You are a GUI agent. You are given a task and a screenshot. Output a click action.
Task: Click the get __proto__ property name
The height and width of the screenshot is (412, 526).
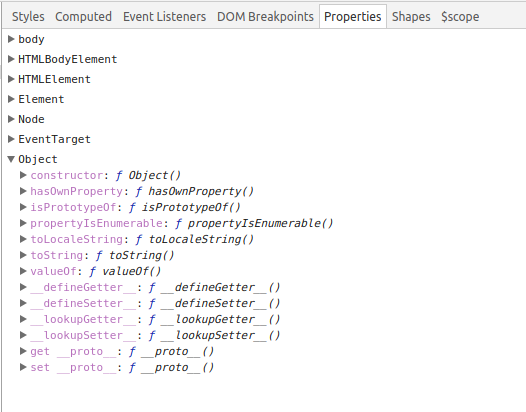[73, 352]
